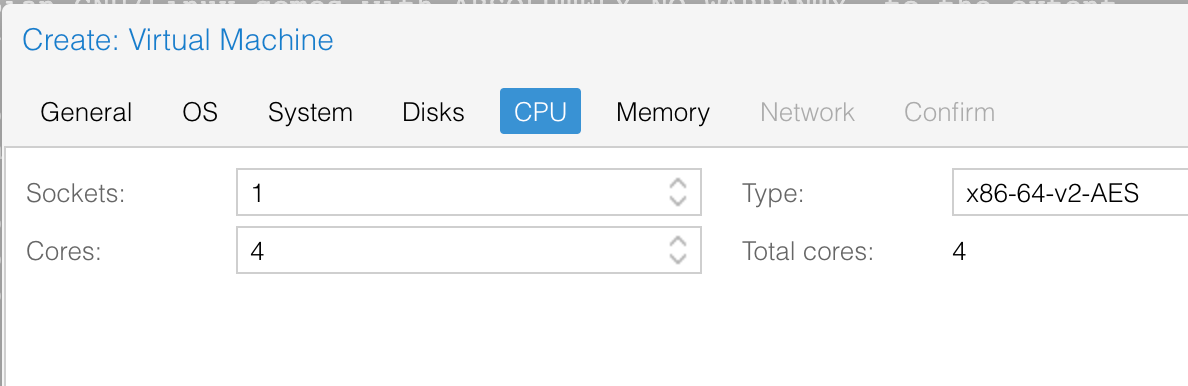Select the greyed-out Confirm tab

click(949, 112)
